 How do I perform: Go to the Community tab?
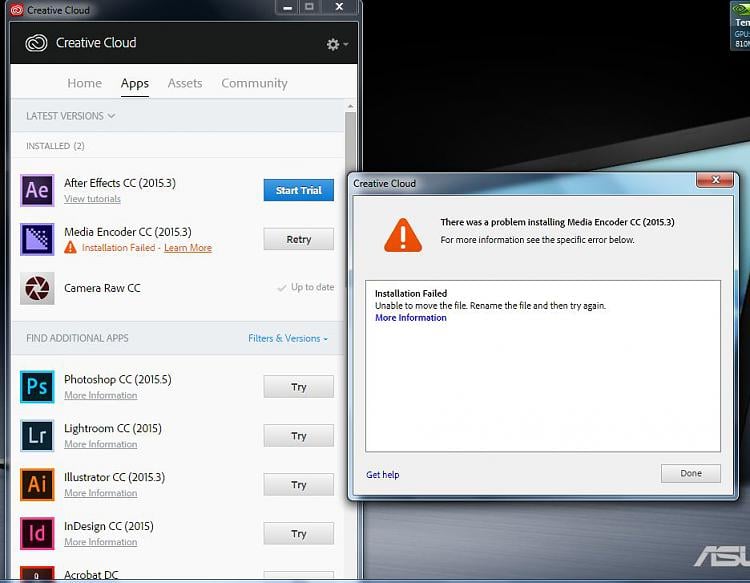[x=254, y=83]
